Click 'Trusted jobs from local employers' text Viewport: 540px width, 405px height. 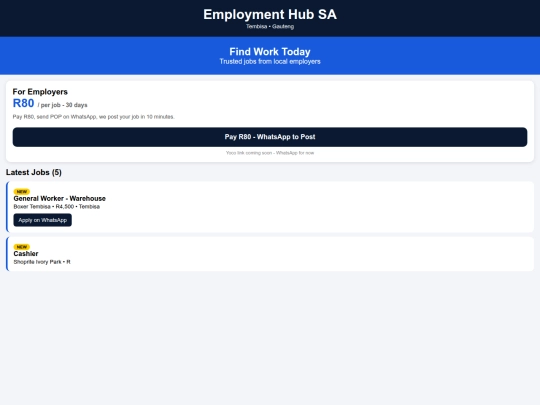[270, 62]
